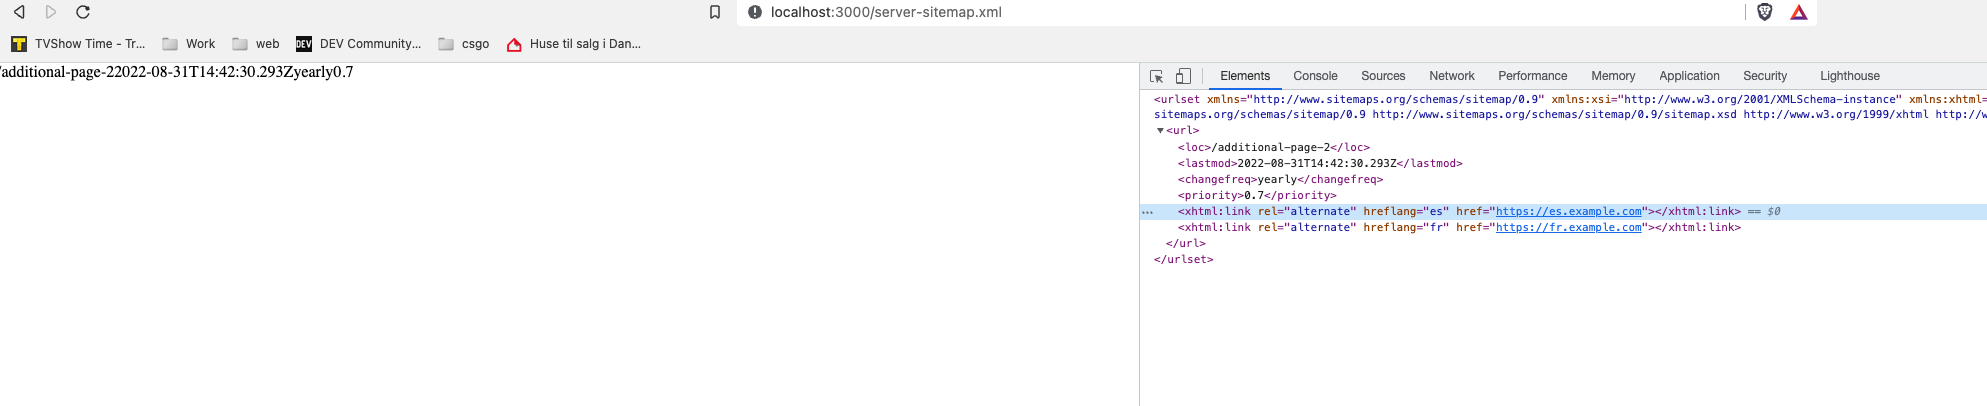Viewport: 1987px width, 406px height.
Task: Follow the https://fr.example.com link
Action: (x=1569, y=227)
